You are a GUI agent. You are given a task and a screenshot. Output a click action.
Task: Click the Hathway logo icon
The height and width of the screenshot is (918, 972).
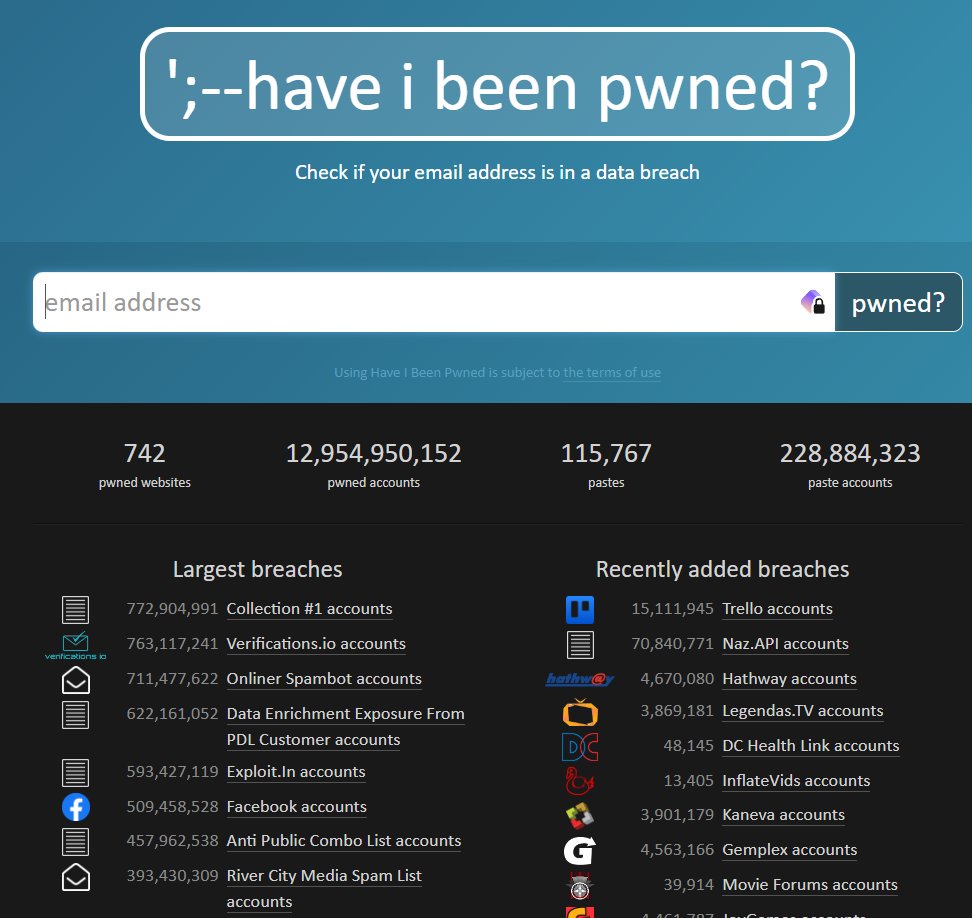(580, 679)
